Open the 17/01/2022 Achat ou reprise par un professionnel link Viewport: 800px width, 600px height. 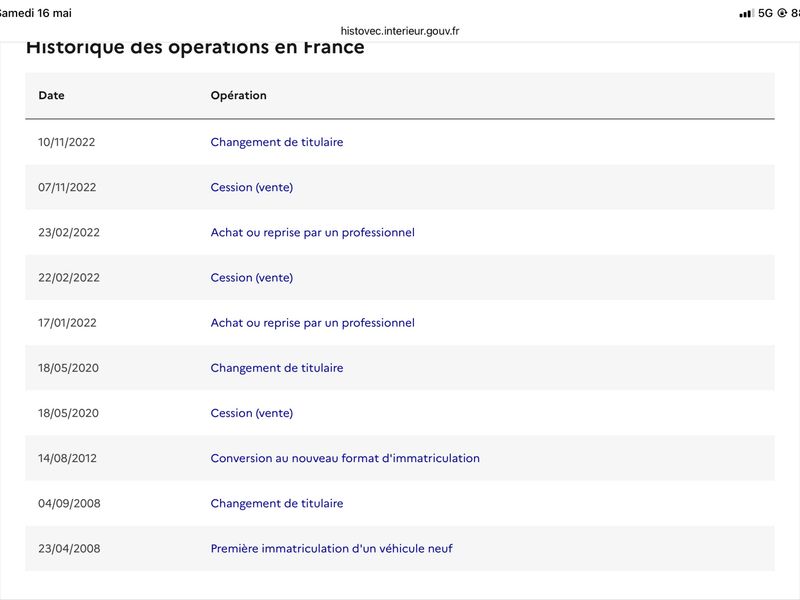pyautogui.click(x=313, y=323)
